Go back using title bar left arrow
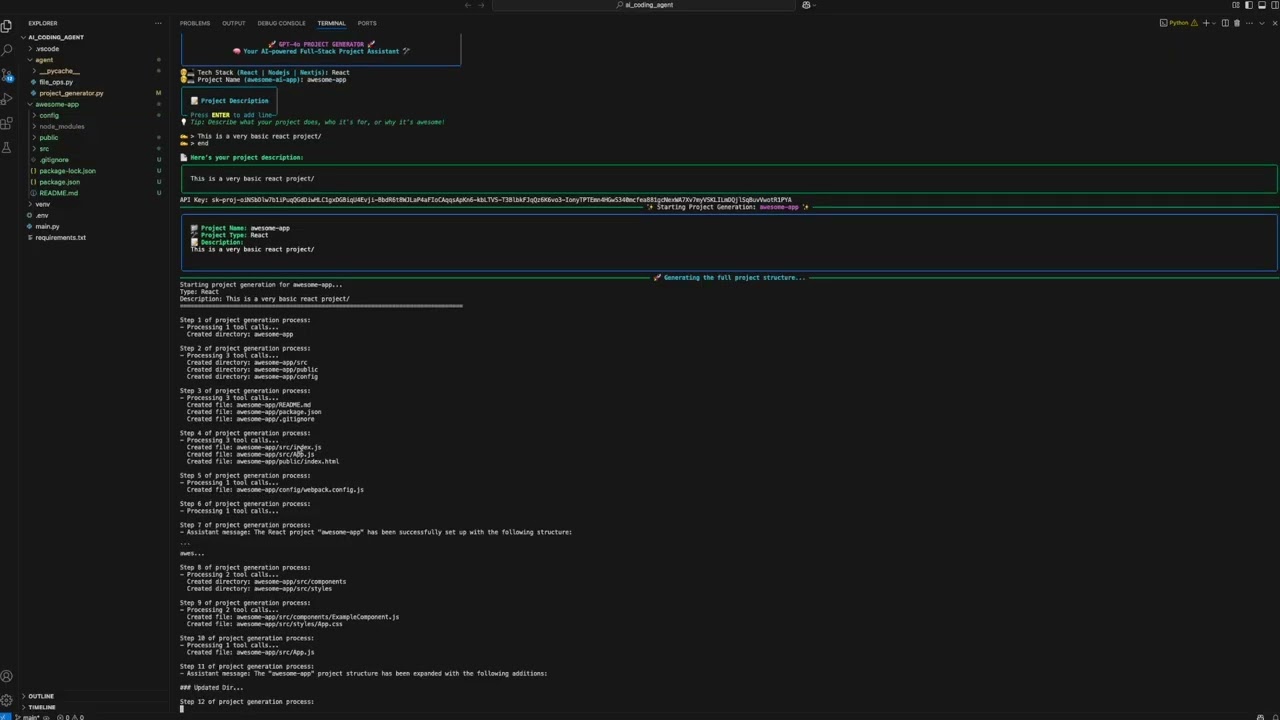 [x=468, y=5]
